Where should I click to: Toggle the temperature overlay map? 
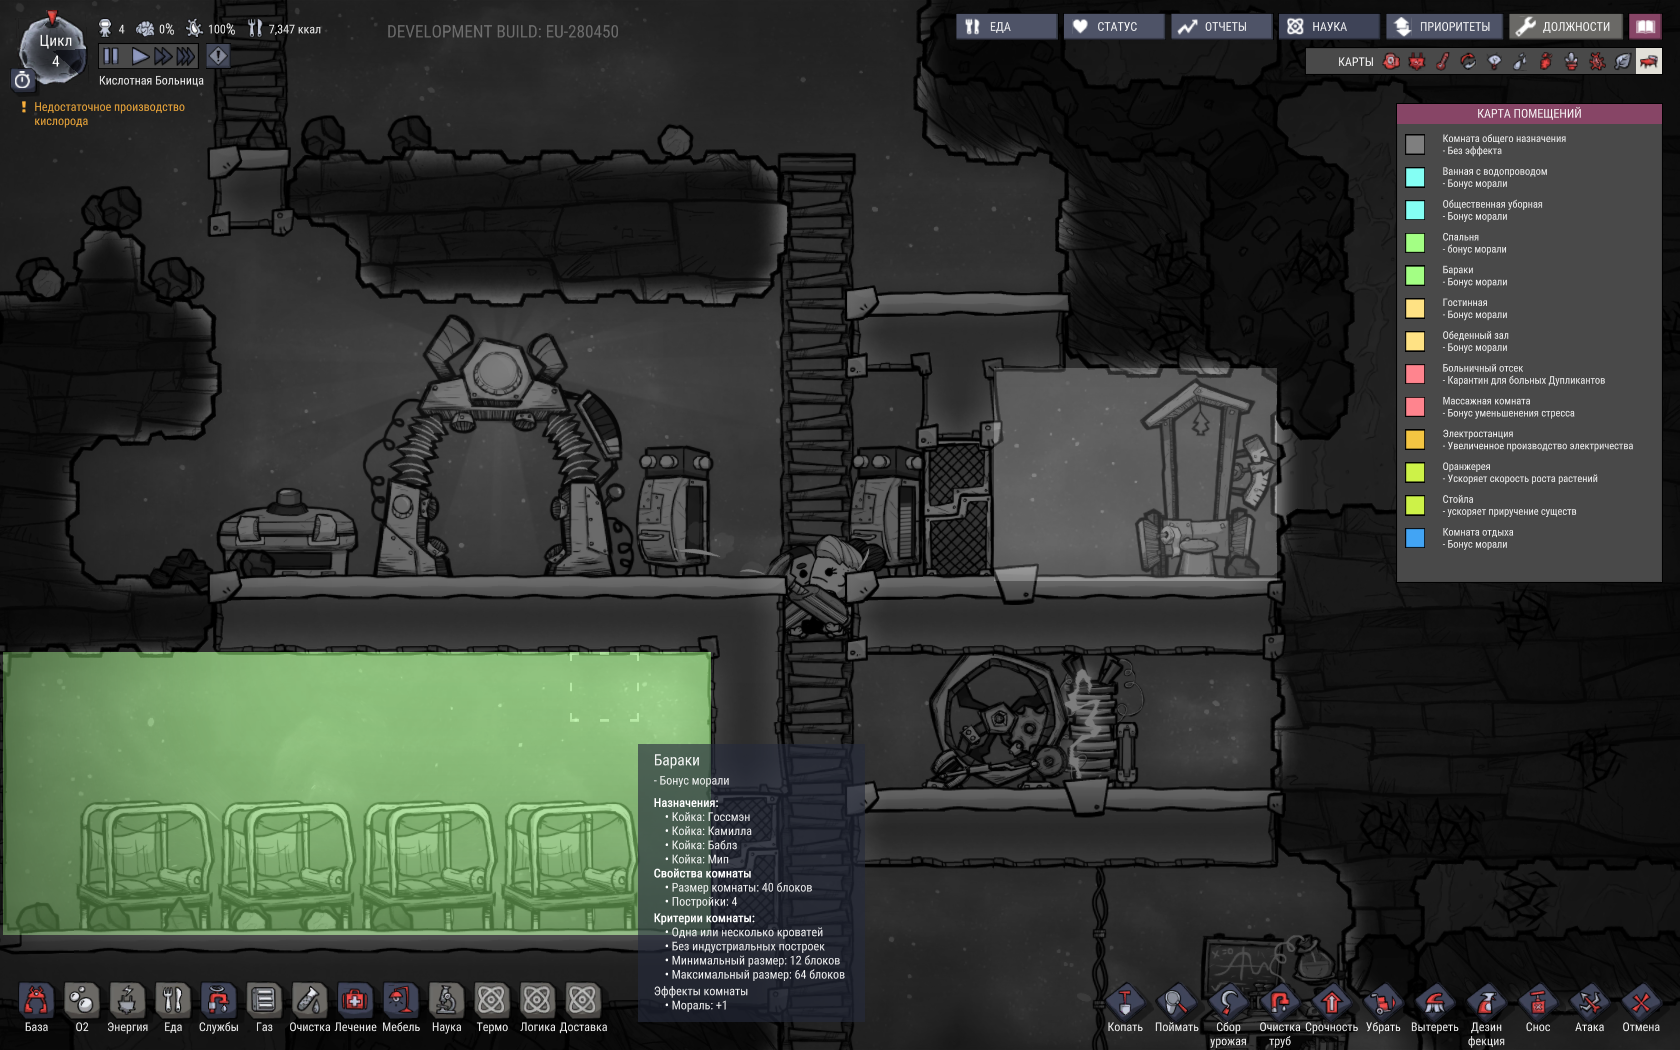(x=1442, y=62)
